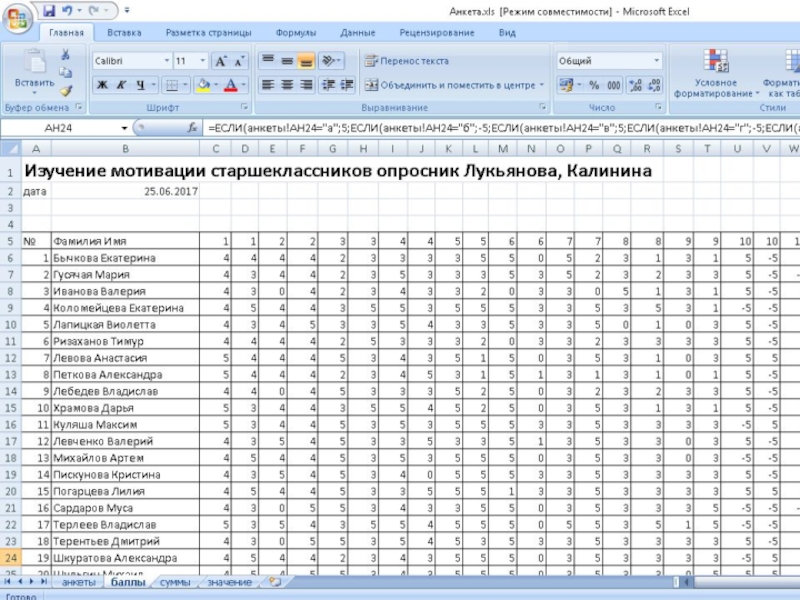Click the font color red A button
The image size is (800, 600).
coord(230,86)
